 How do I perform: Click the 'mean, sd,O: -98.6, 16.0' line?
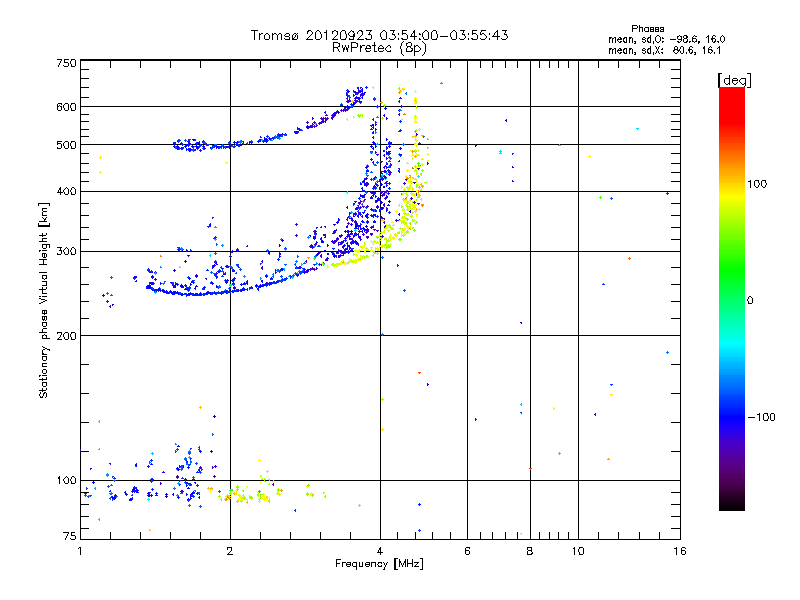pos(666,39)
